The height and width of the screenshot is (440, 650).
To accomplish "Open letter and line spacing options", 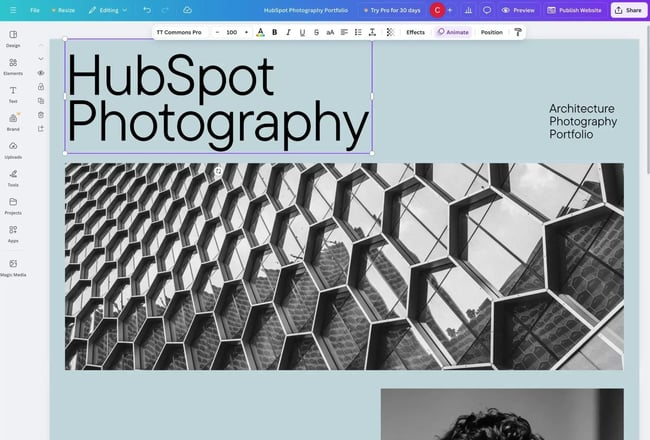I will [372, 32].
